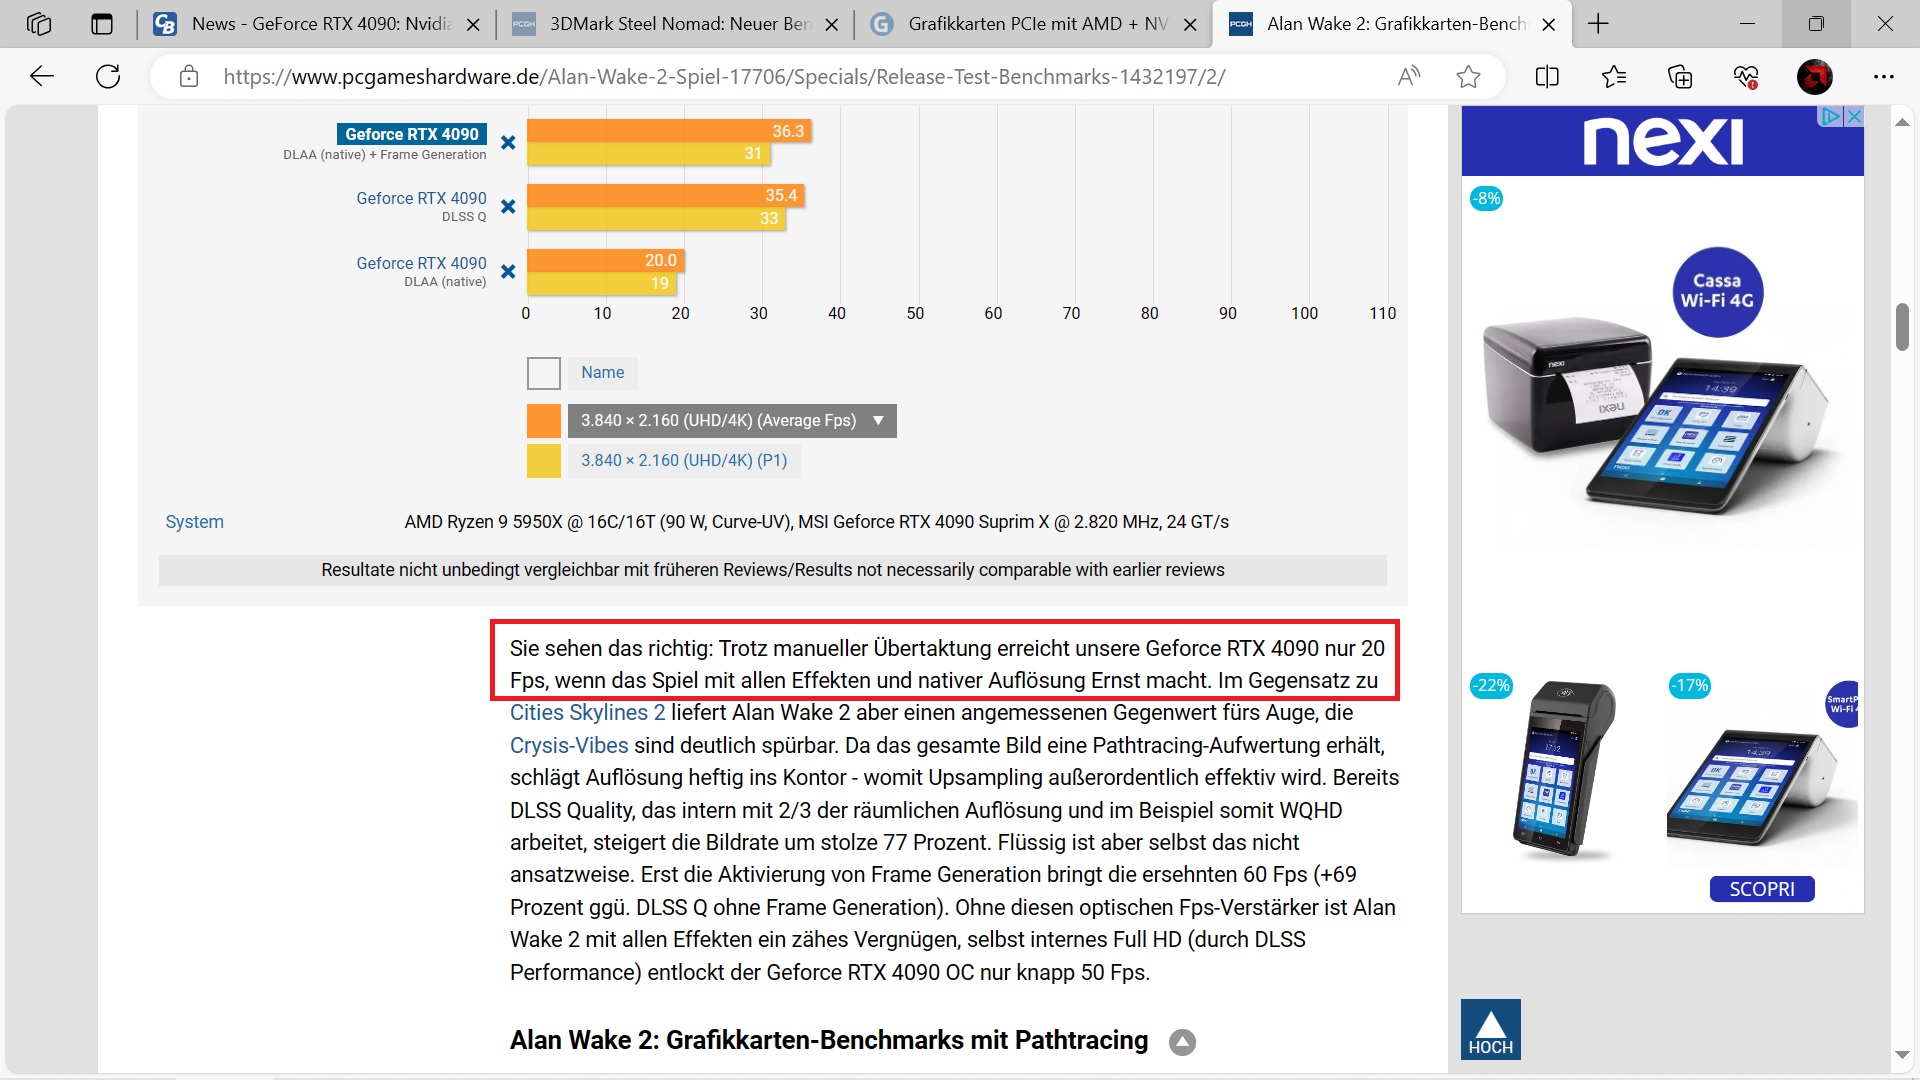Remove the RTX 4090 DLSS Q entry
Viewport: 1920px width, 1080px height.
[x=508, y=207]
